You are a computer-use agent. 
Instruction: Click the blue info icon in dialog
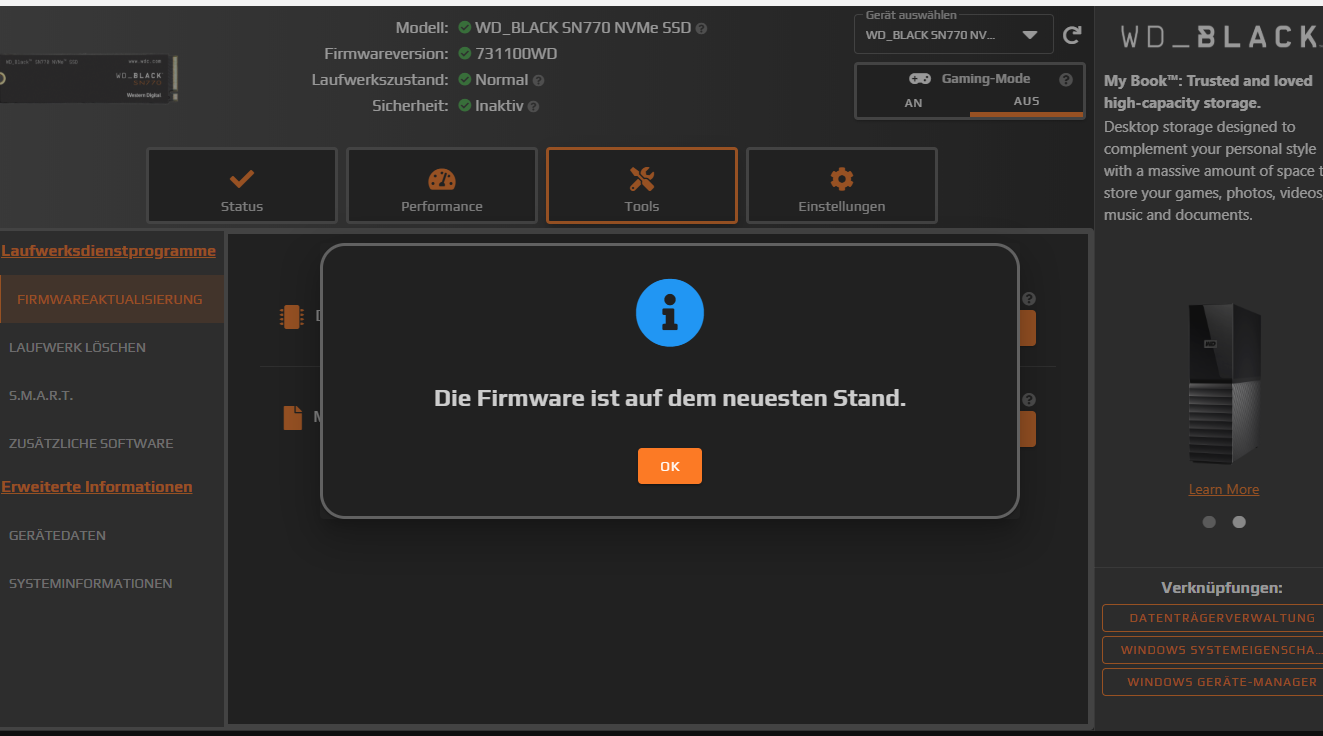[670, 313]
